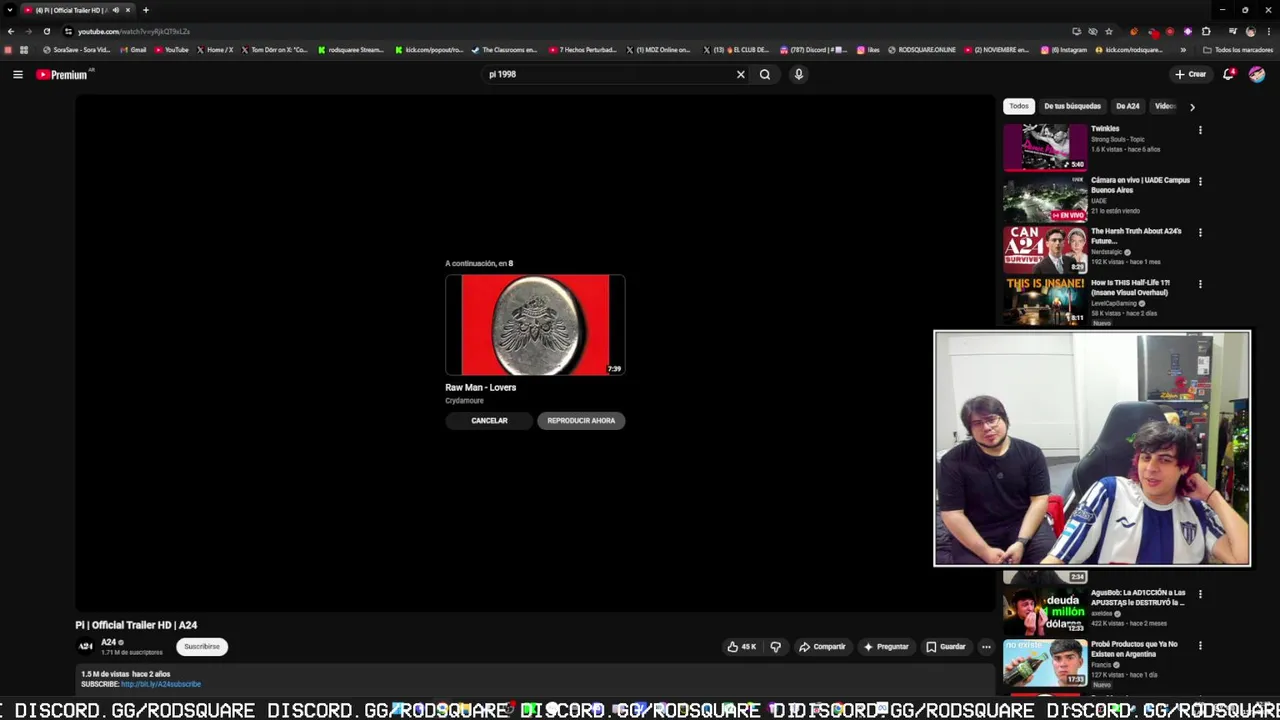The image size is (1280, 720).
Task: Open the Twinkles video thumbnail
Action: pyautogui.click(x=1045, y=147)
